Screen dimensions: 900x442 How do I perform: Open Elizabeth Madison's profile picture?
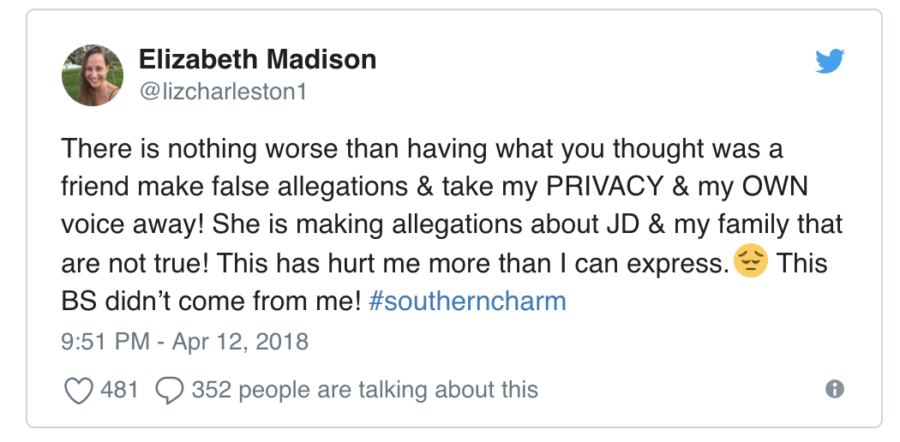click(x=92, y=75)
